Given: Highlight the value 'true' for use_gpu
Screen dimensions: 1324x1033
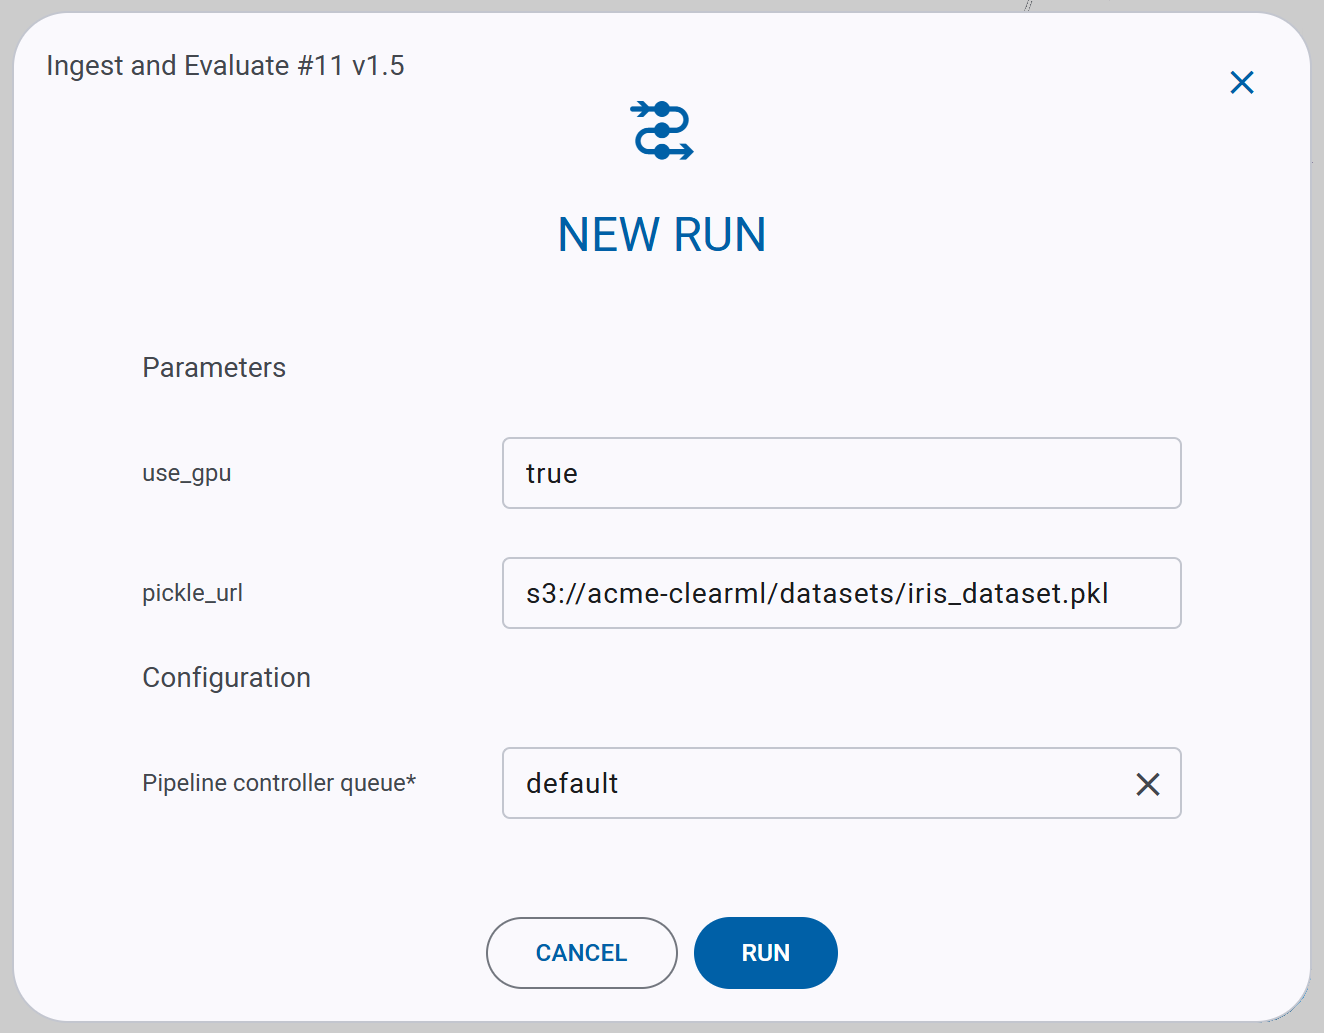Looking at the screenshot, I should [551, 473].
